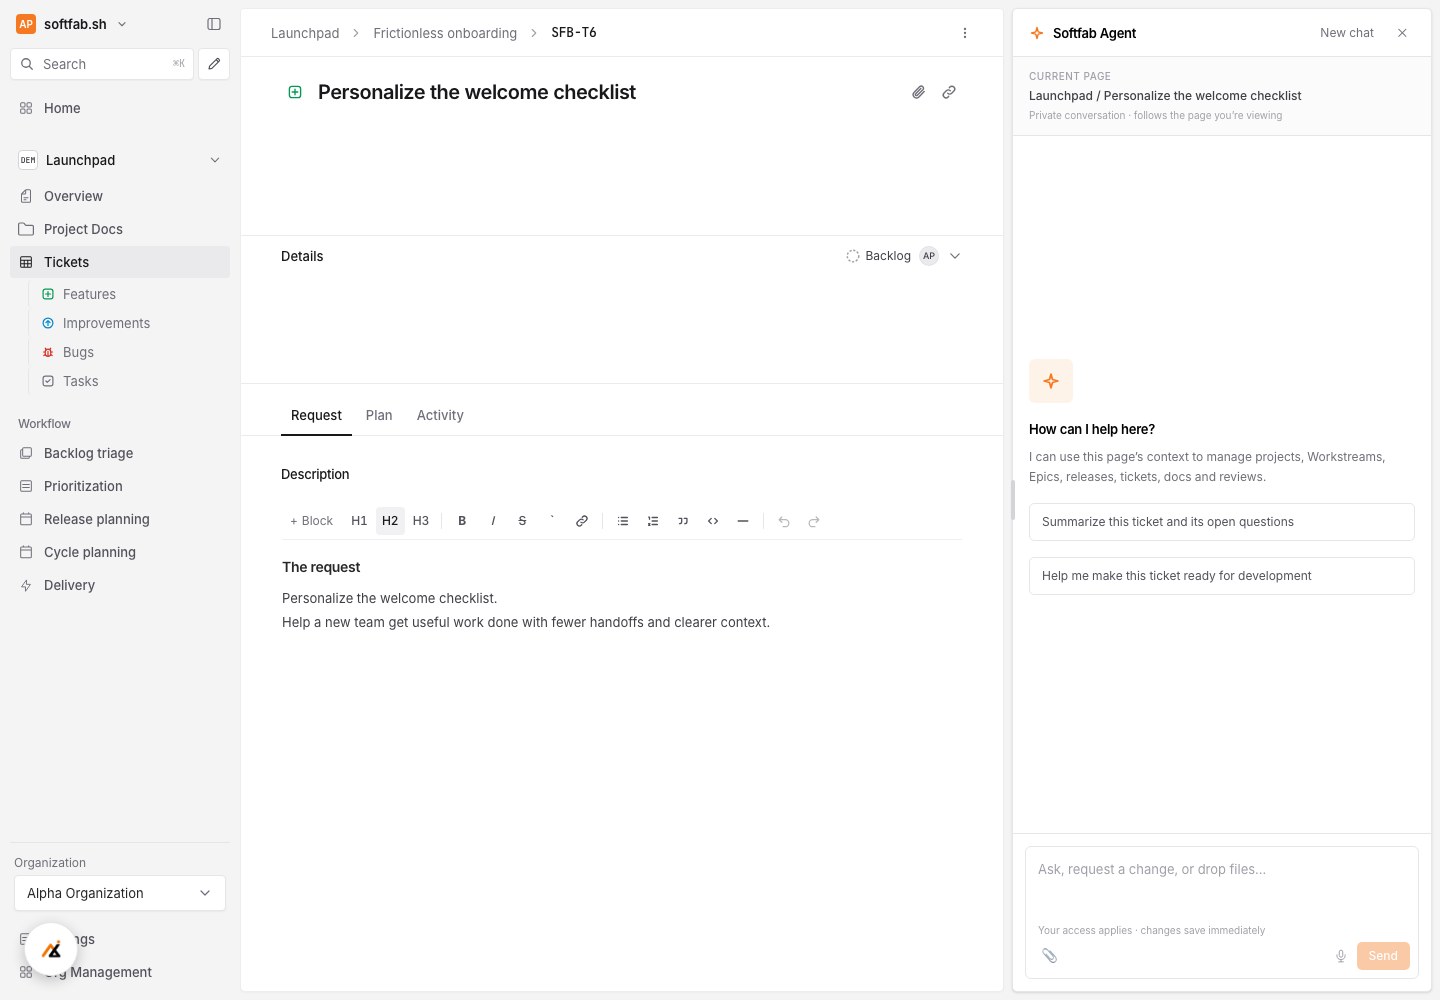
Task: Switch to the Activity tab
Action: [x=440, y=415]
